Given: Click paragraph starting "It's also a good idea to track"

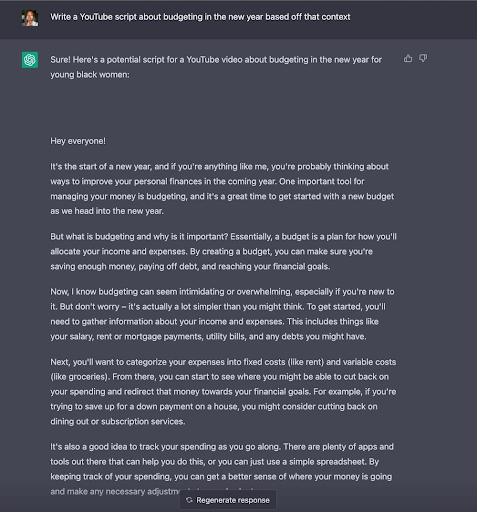Looking at the screenshot, I should click(222, 469).
